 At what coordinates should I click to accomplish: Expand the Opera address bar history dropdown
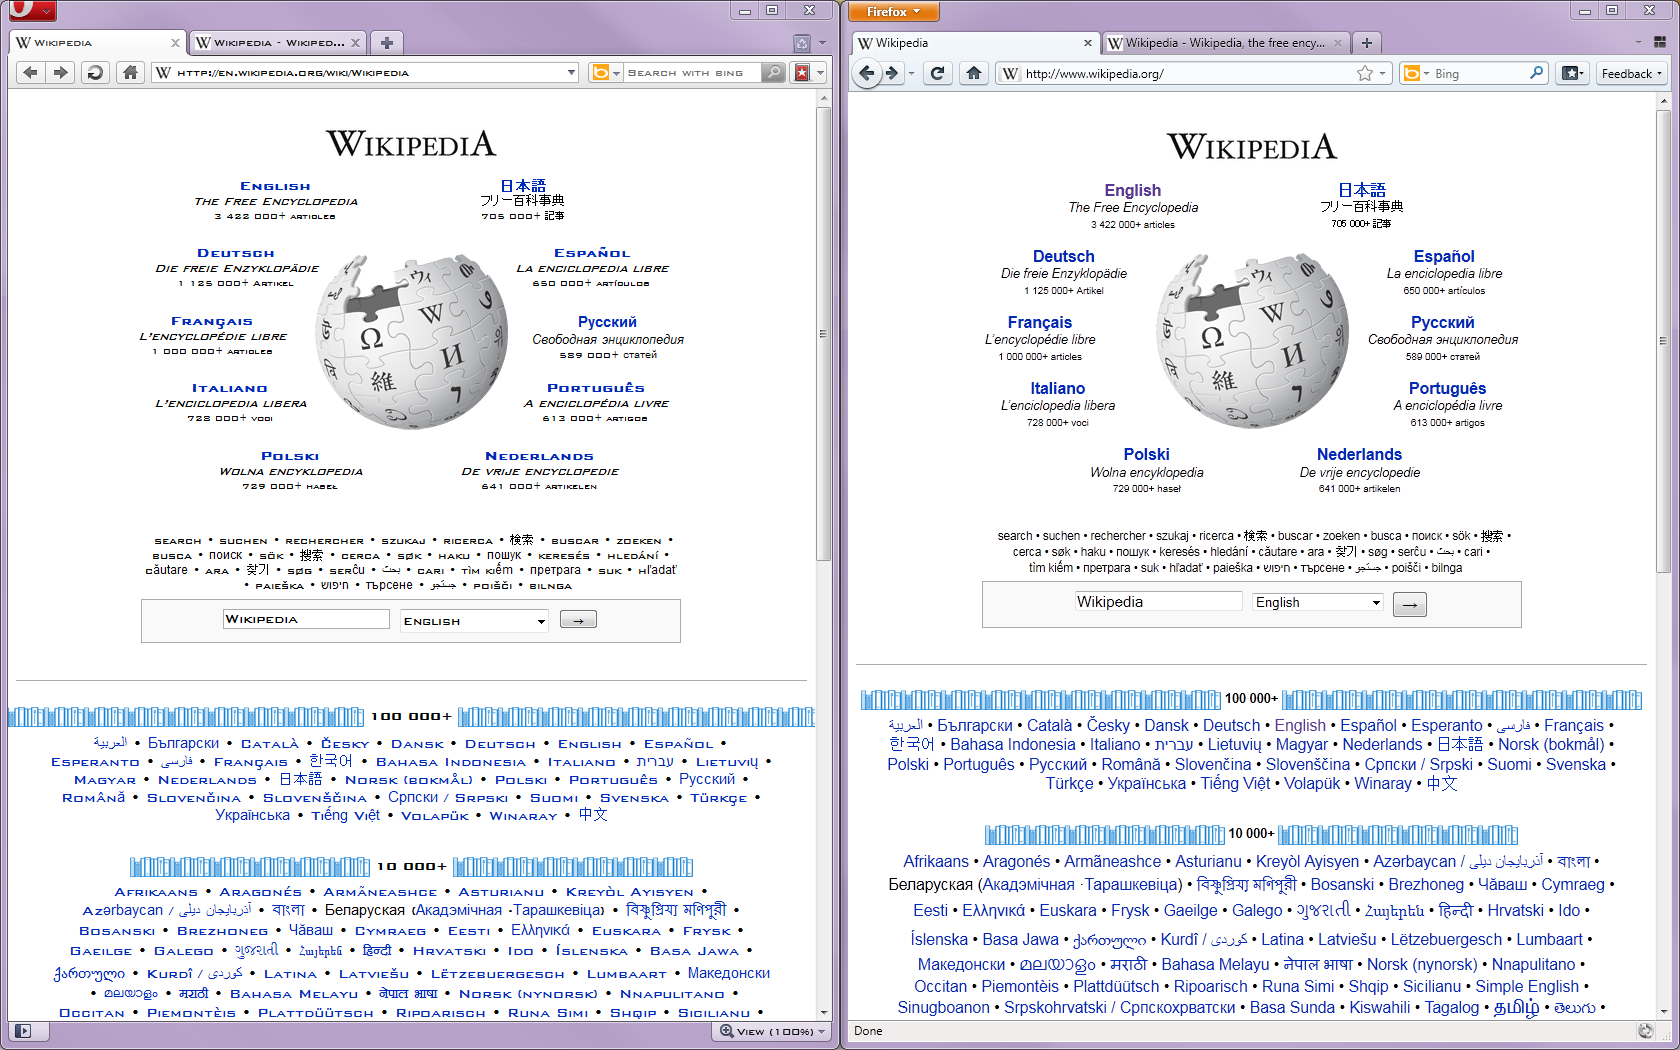572,73
